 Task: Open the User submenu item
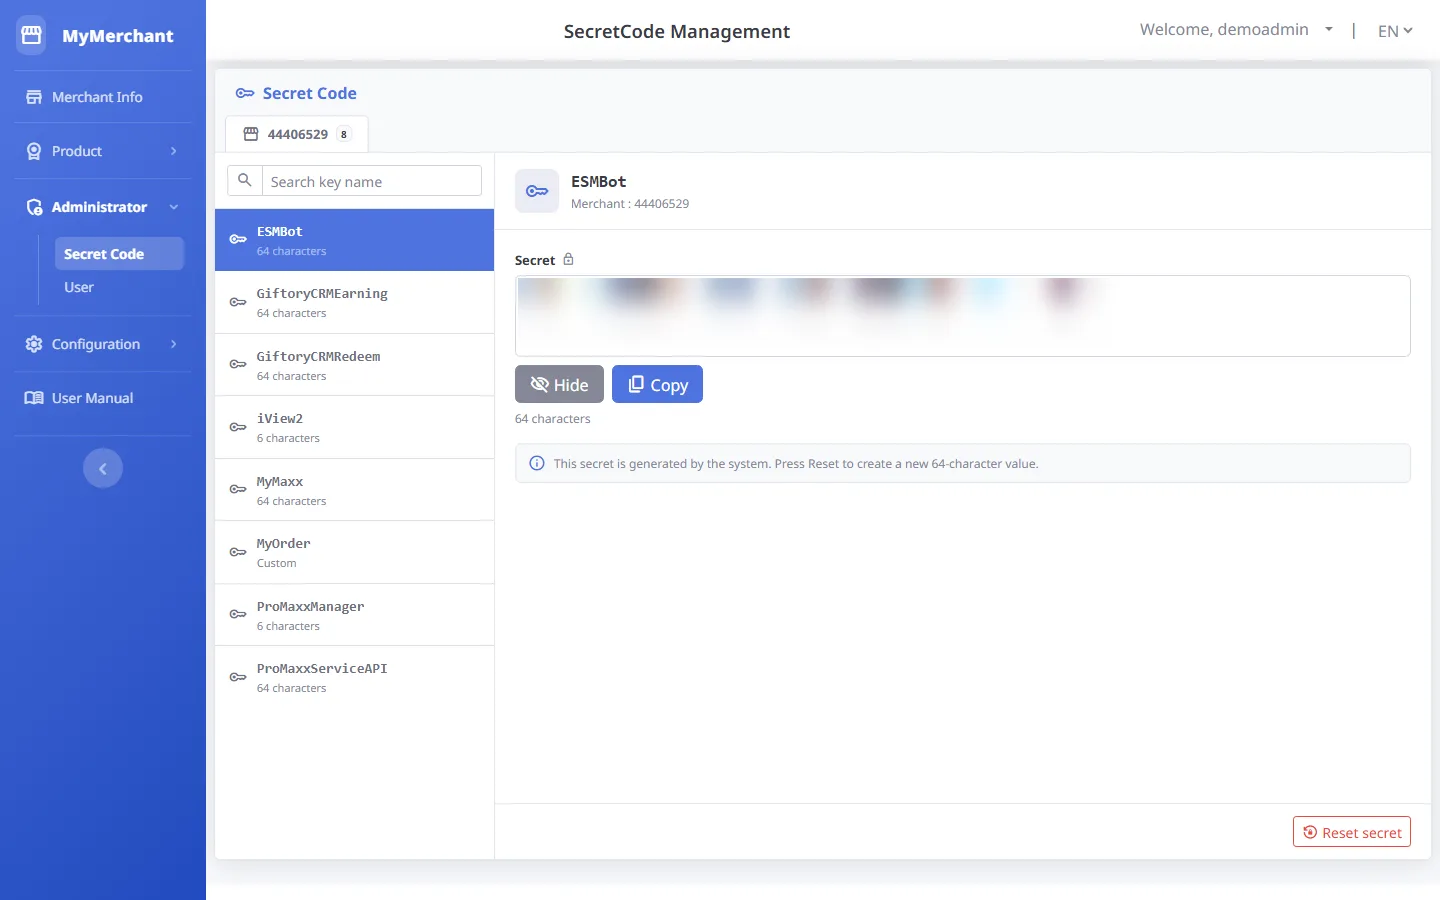coord(79,287)
